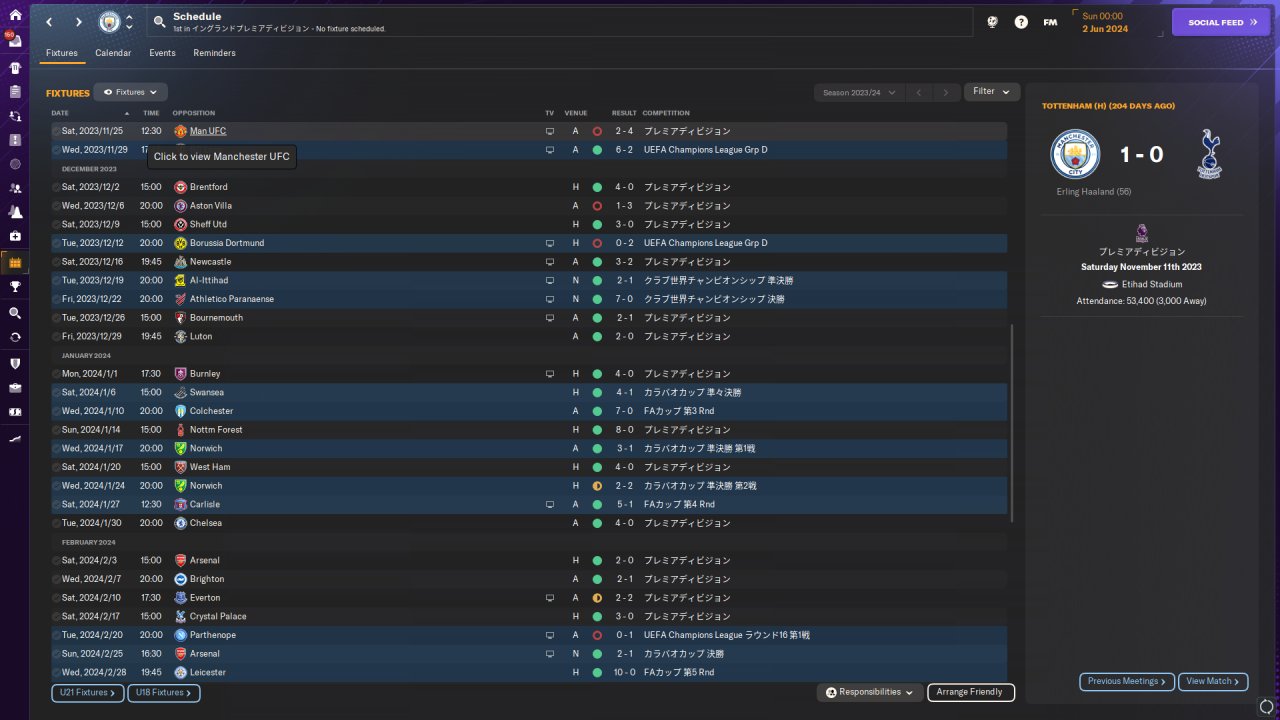Screen dimensions: 1280x720
Task: Open the briefcase icon in sidebar
Action: point(15,387)
